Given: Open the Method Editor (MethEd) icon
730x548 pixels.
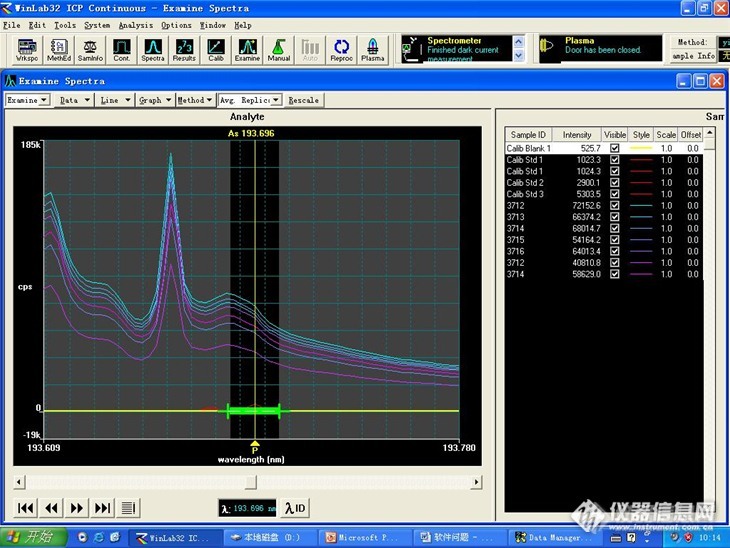Looking at the screenshot, I should click(59, 50).
